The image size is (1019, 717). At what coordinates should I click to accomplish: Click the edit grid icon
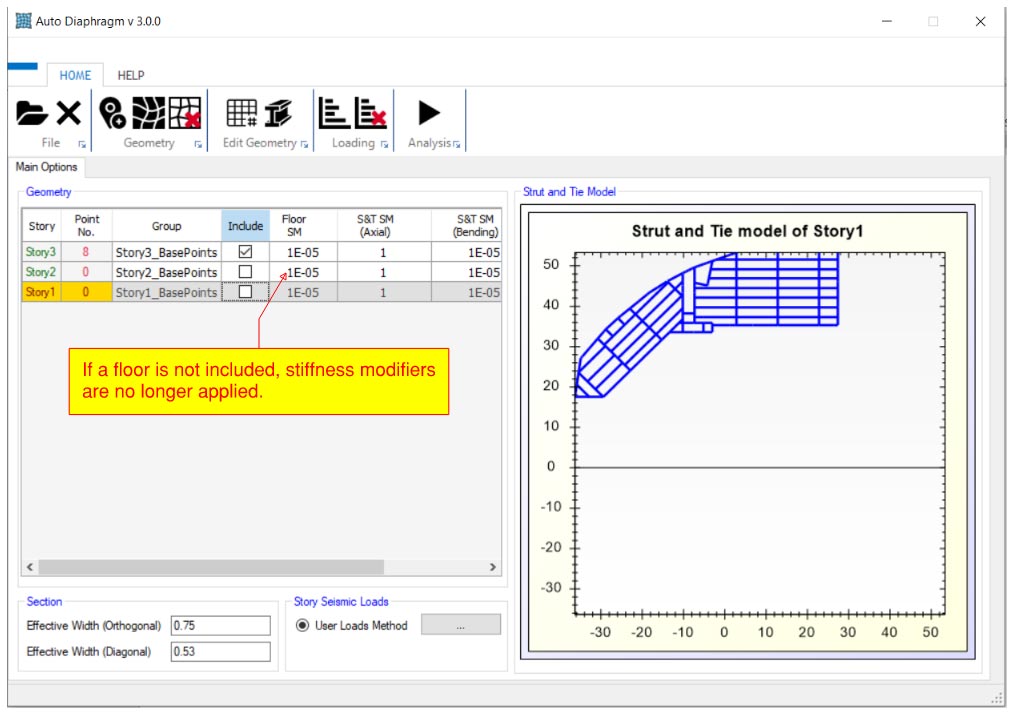pos(241,113)
